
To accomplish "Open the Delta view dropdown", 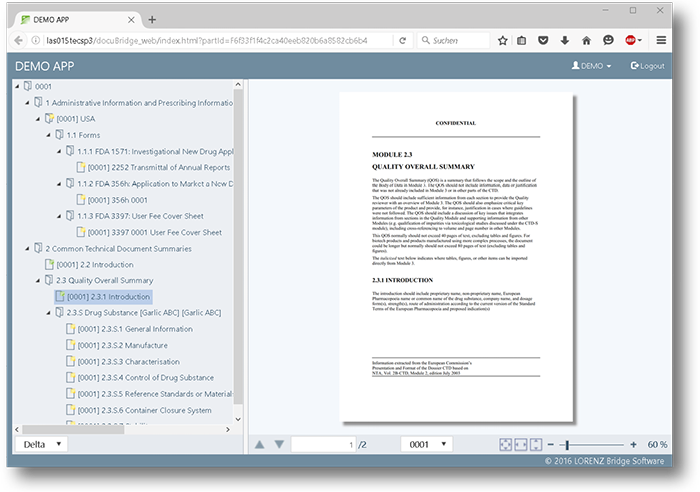I will coord(42,444).
